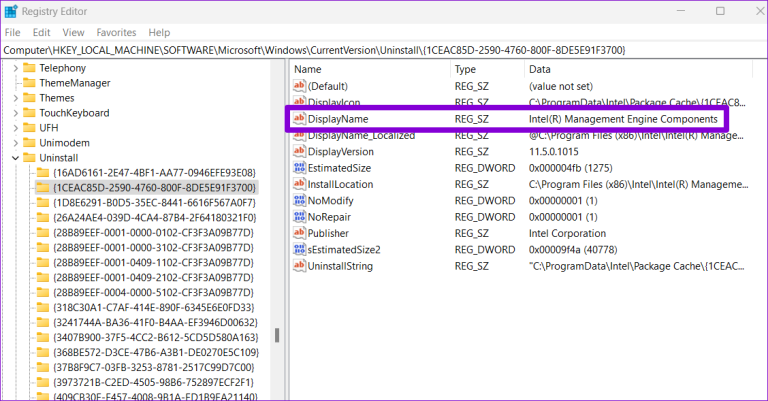
Task: Click the DWORD icon beside NoModify
Action: [298, 200]
